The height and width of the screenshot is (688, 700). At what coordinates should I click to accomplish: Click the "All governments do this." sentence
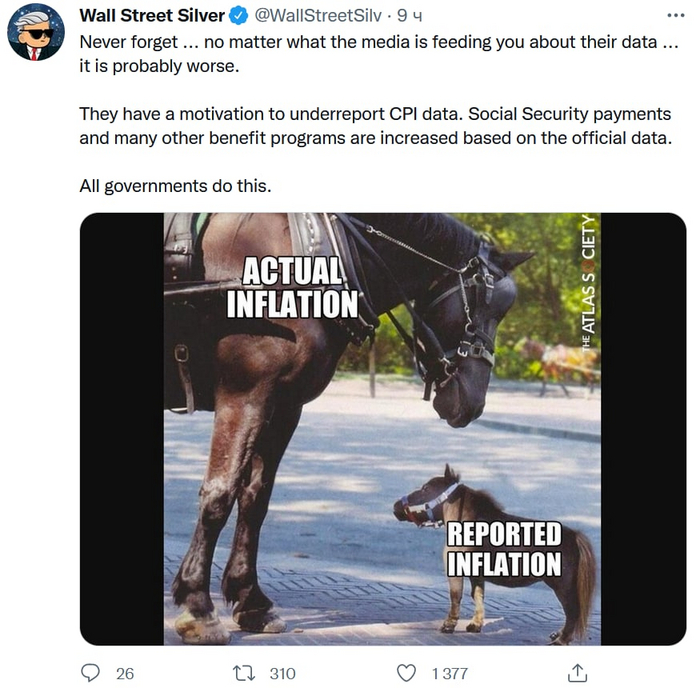(175, 186)
